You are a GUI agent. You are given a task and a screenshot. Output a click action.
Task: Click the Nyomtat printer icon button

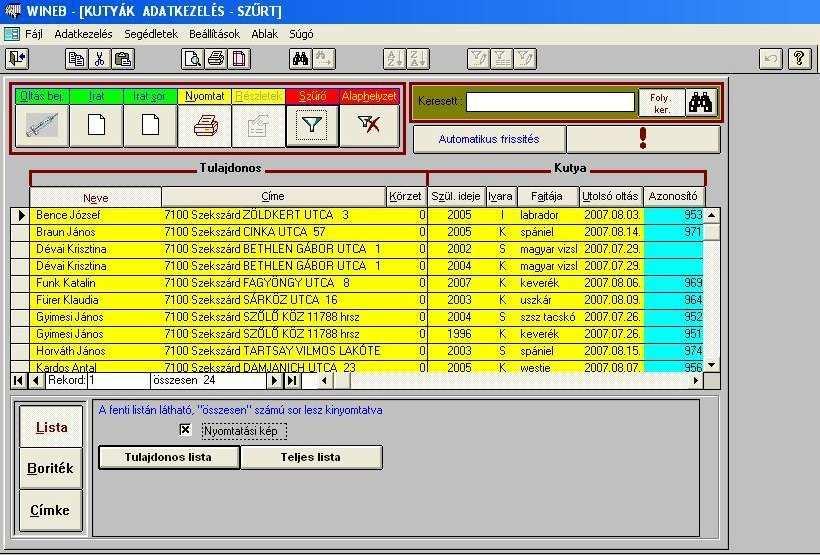point(204,126)
